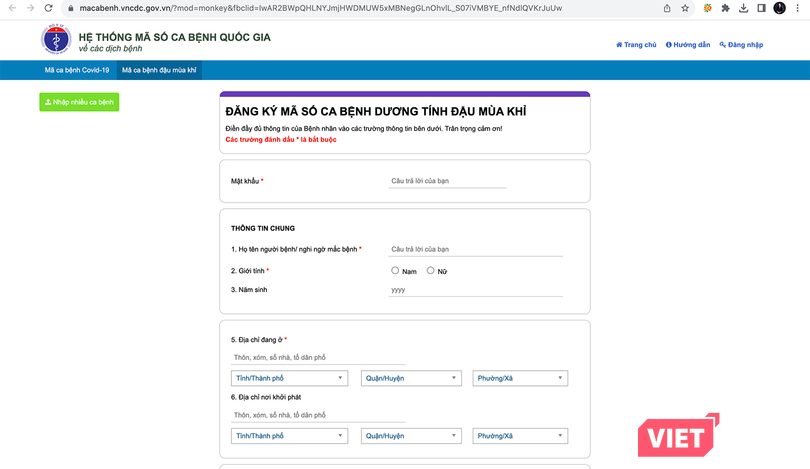
Task: Open Tỉnh/Thành phố dropdown for onset address
Action: pos(289,436)
